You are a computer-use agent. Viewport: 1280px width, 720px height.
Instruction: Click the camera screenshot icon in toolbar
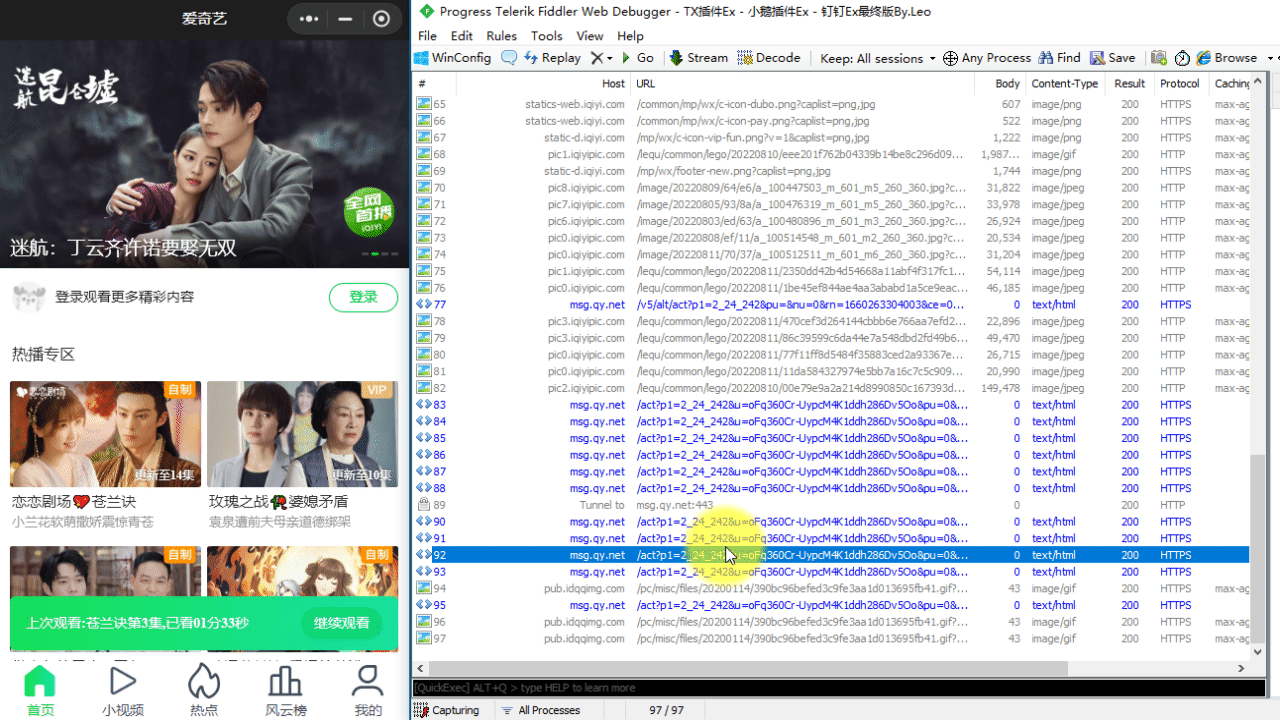[1159, 58]
